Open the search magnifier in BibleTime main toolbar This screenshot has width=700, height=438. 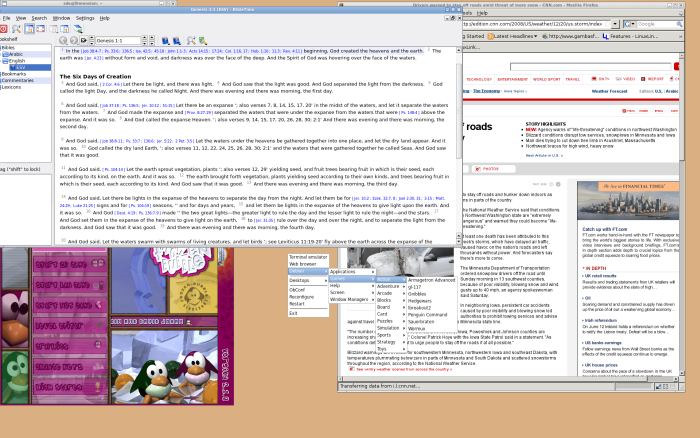(17, 29)
